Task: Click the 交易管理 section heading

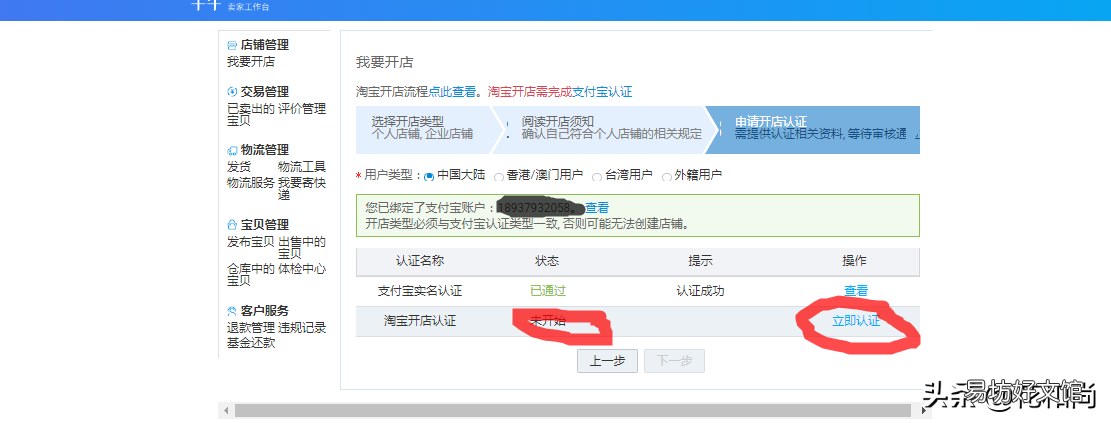Action: (264, 91)
